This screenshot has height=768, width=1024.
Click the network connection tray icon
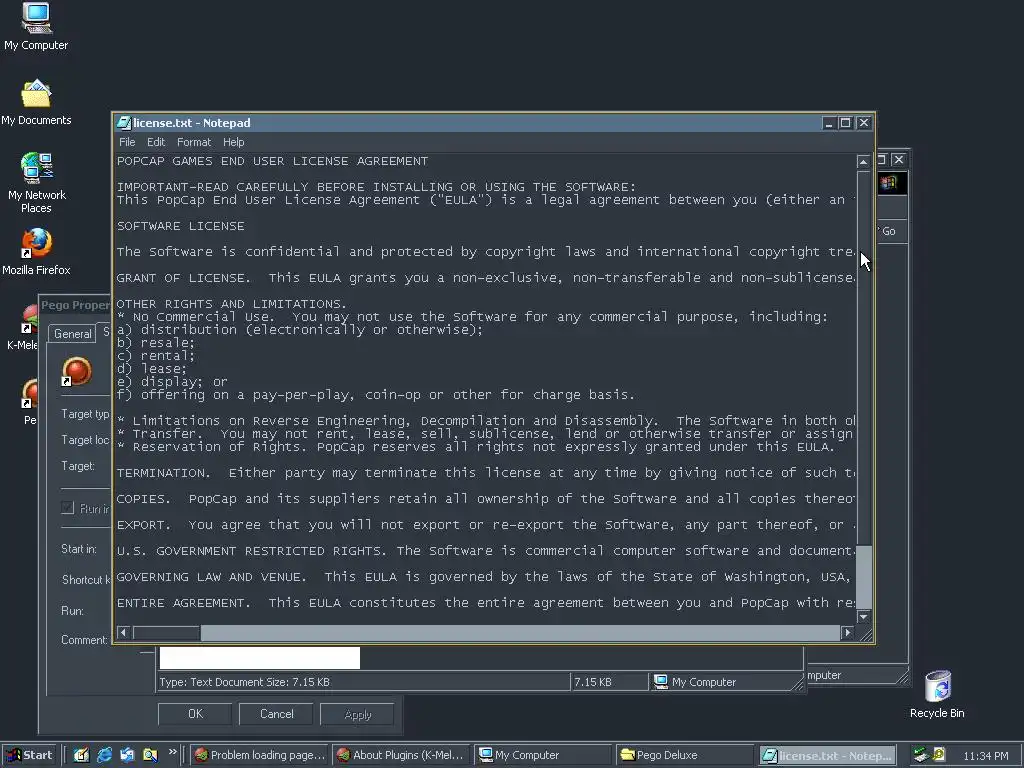click(x=920, y=755)
